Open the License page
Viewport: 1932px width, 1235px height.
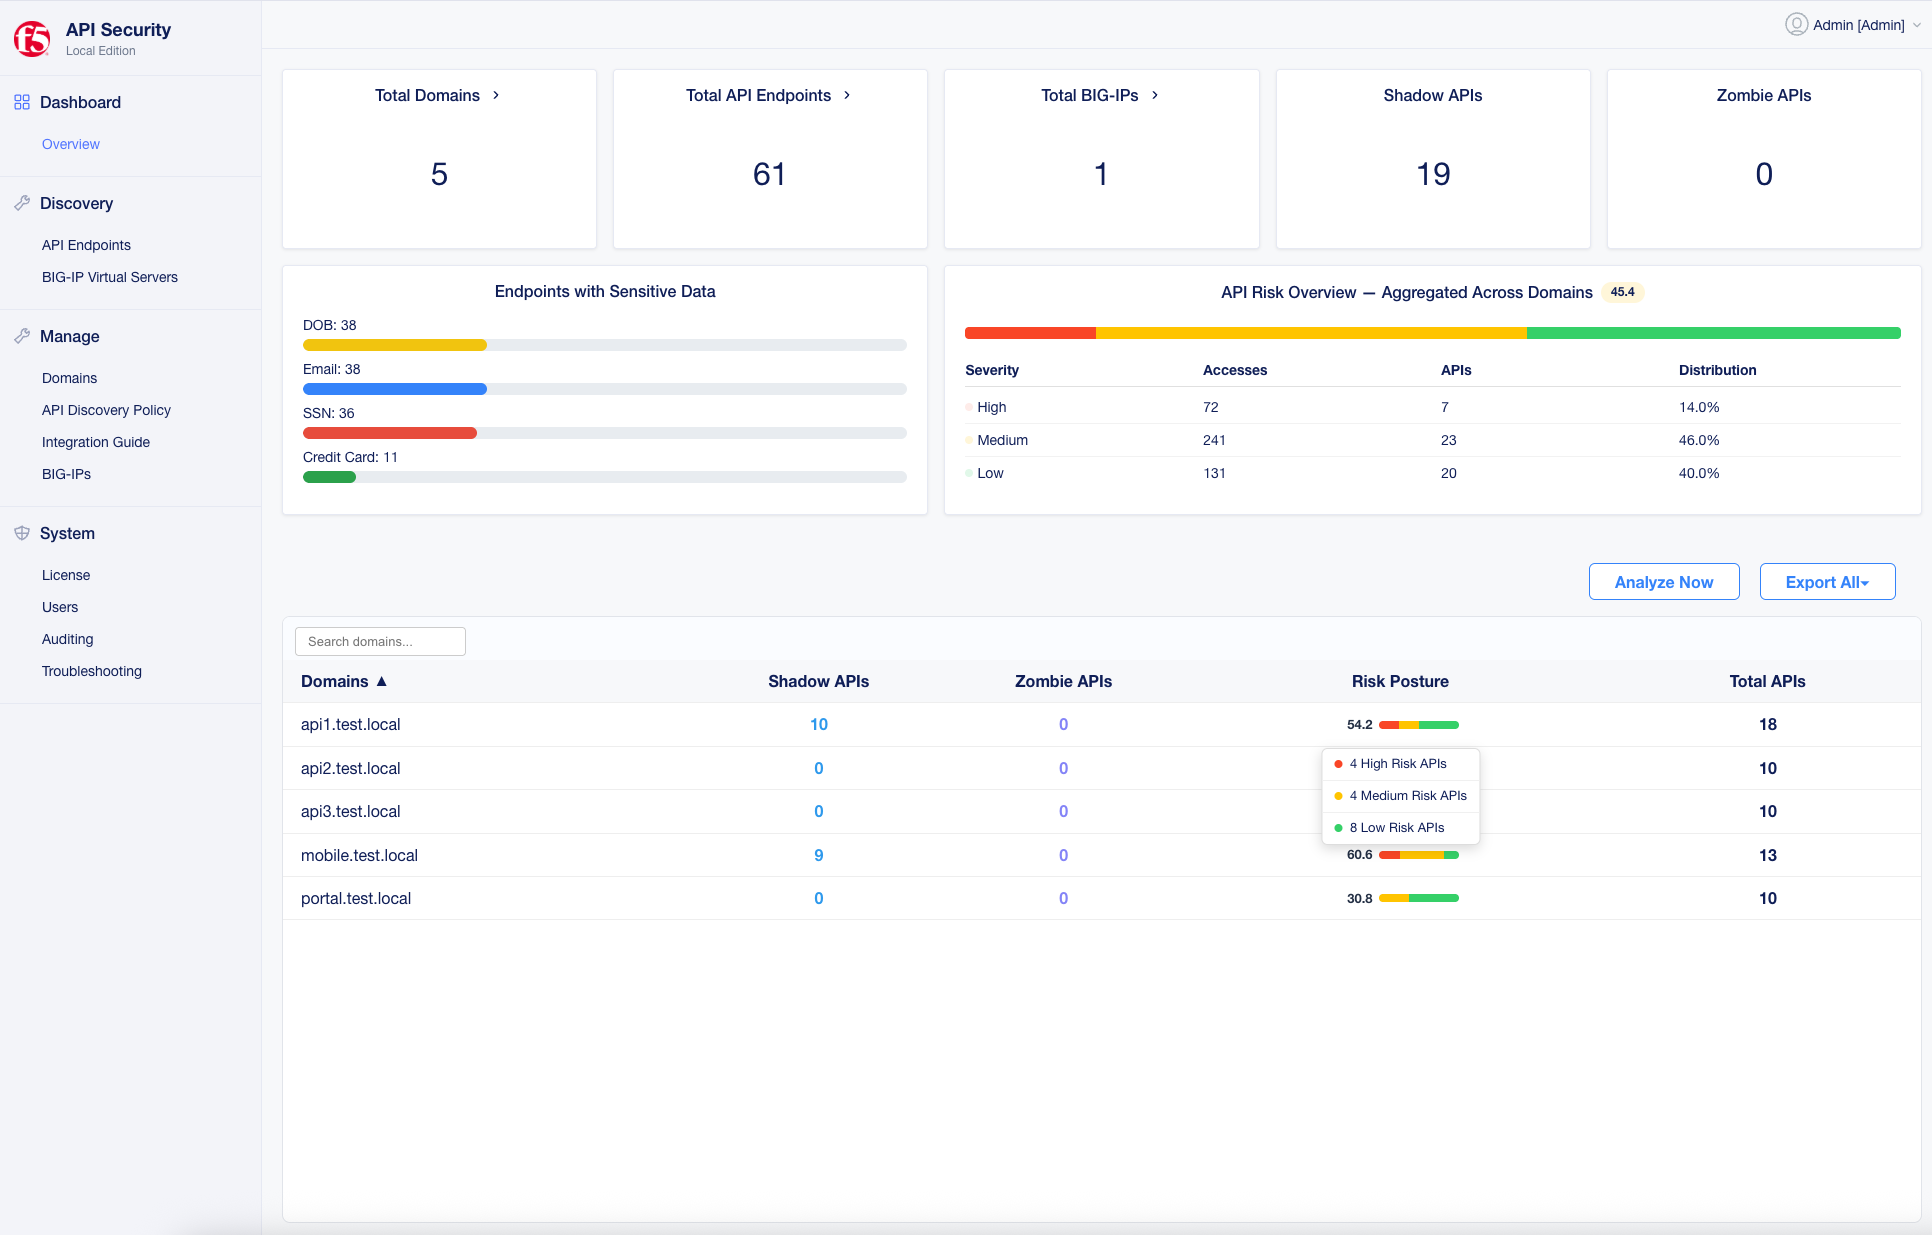tap(66, 575)
